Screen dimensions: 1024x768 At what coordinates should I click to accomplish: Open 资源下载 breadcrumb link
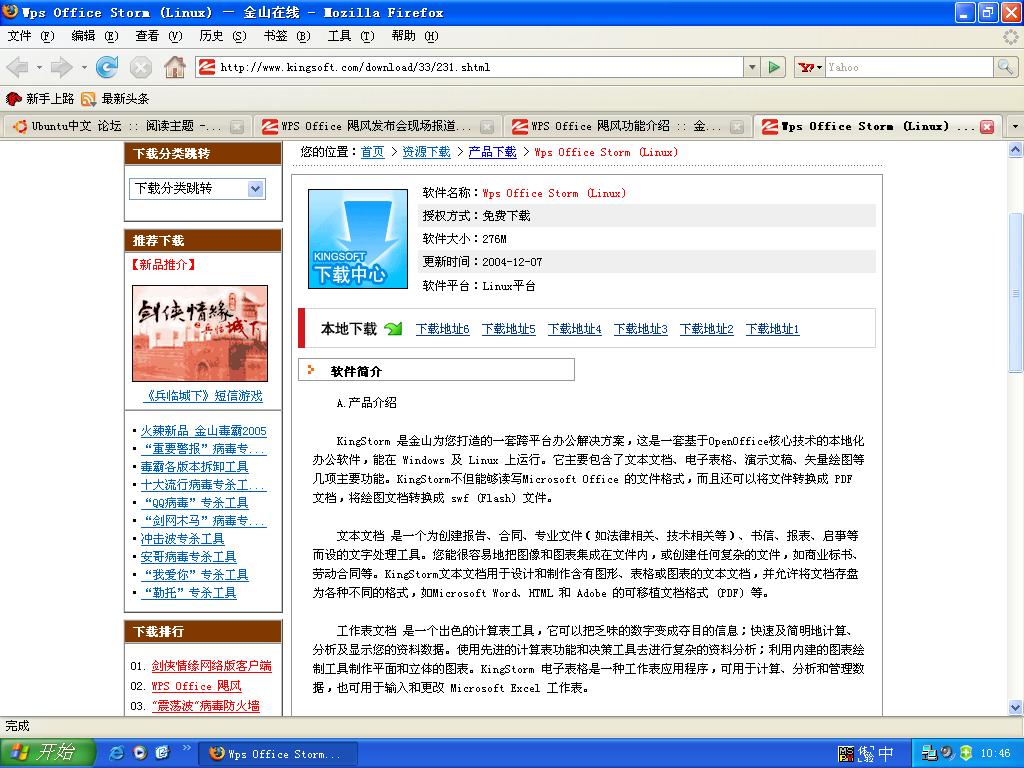pyautogui.click(x=426, y=152)
